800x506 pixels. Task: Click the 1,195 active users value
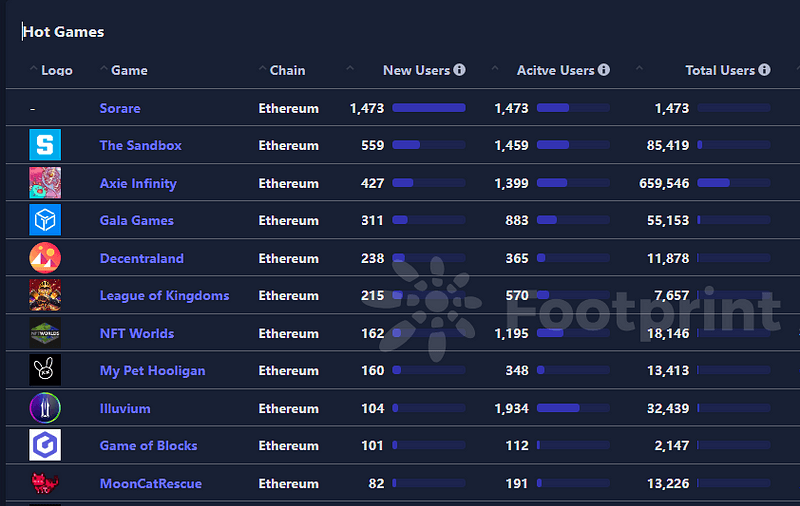click(x=511, y=333)
